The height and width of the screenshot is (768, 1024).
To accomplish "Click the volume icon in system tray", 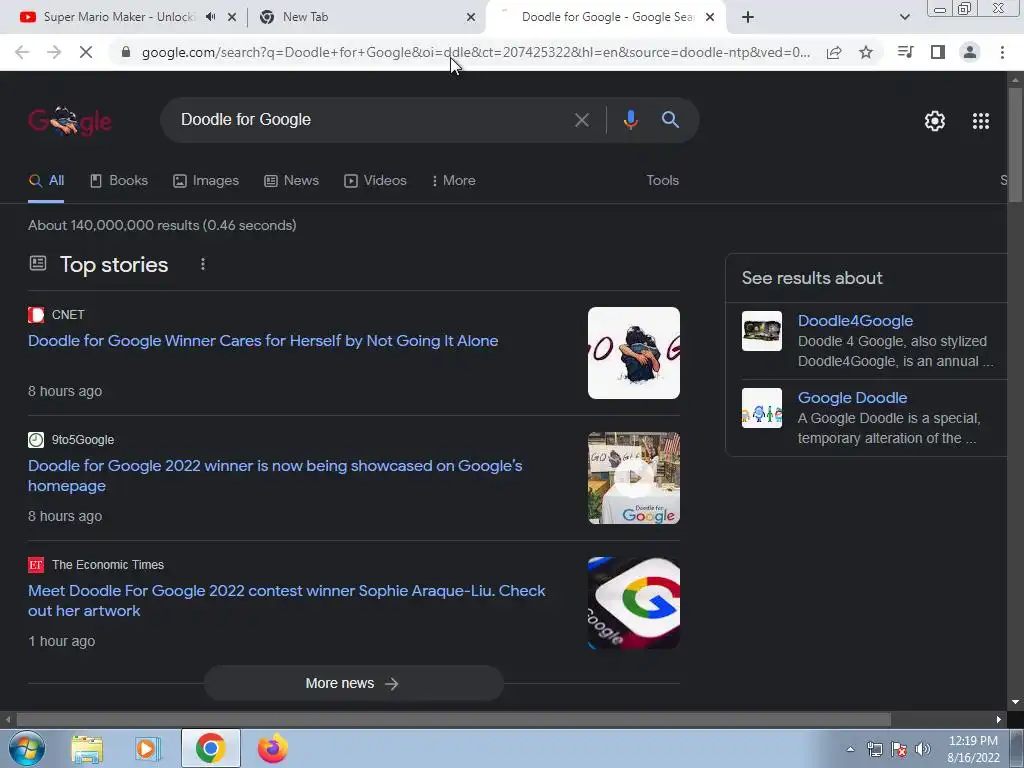I will pyautogui.click(x=922, y=749).
